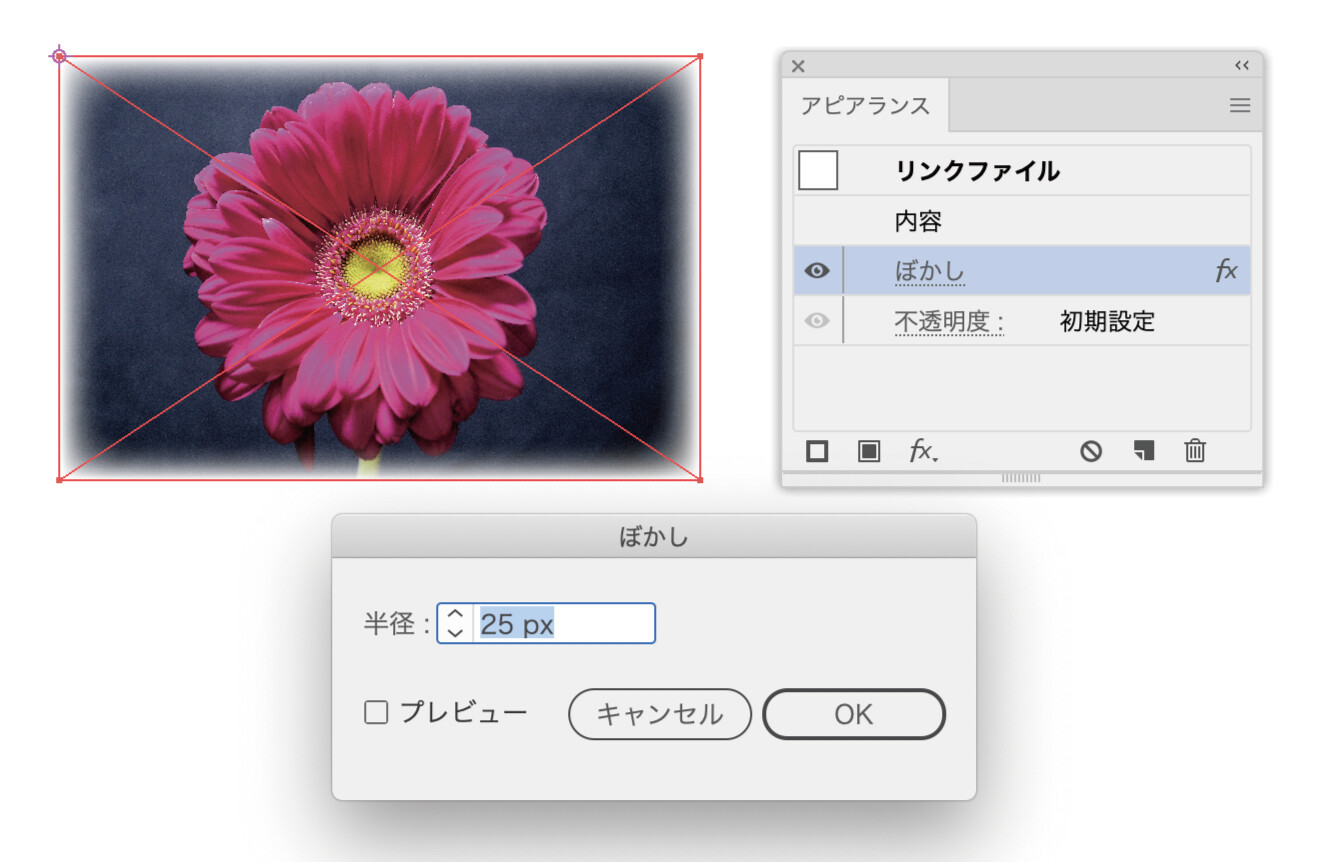Screen dimensions: 1322x862
Task: Enable the プレビュー checkbox
Action: tap(376, 713)
